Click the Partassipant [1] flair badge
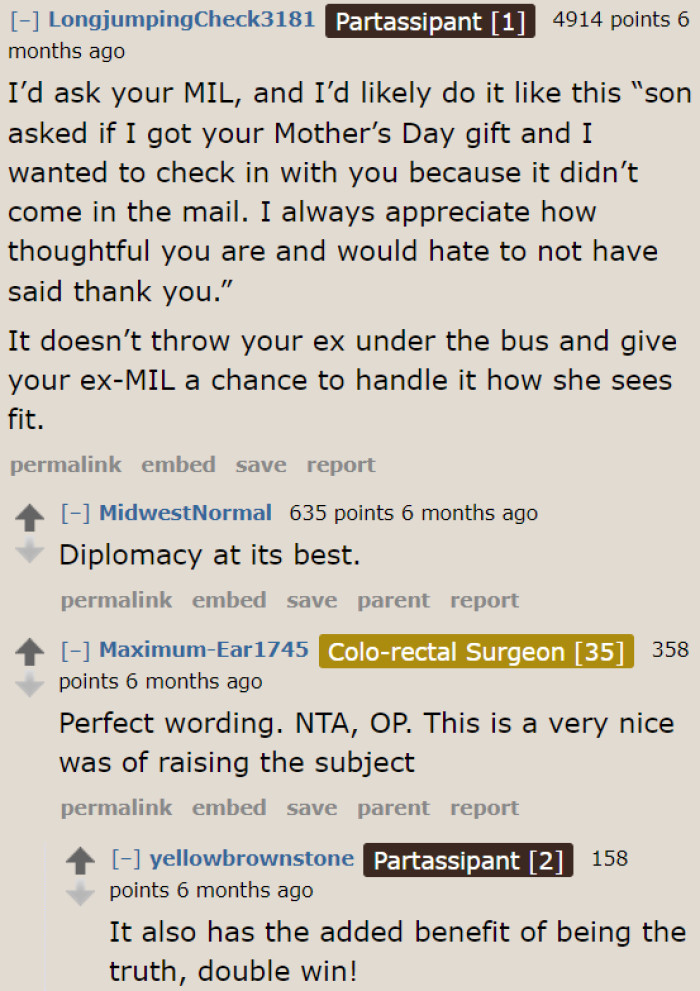 coord(430,21)
